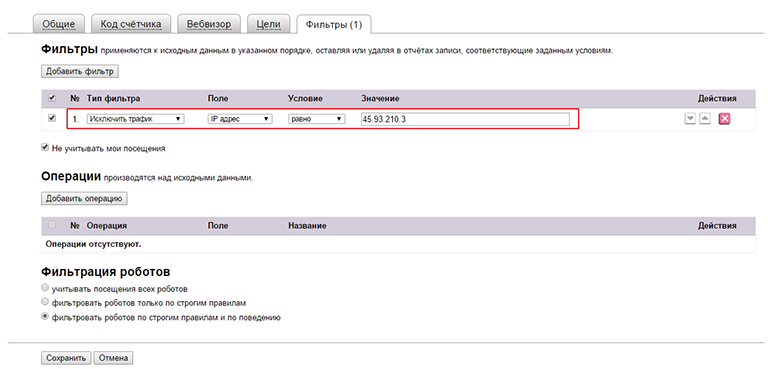Select 'учитывать посещения всех роботов' option

pyautogui.click(x=45, y=288)
